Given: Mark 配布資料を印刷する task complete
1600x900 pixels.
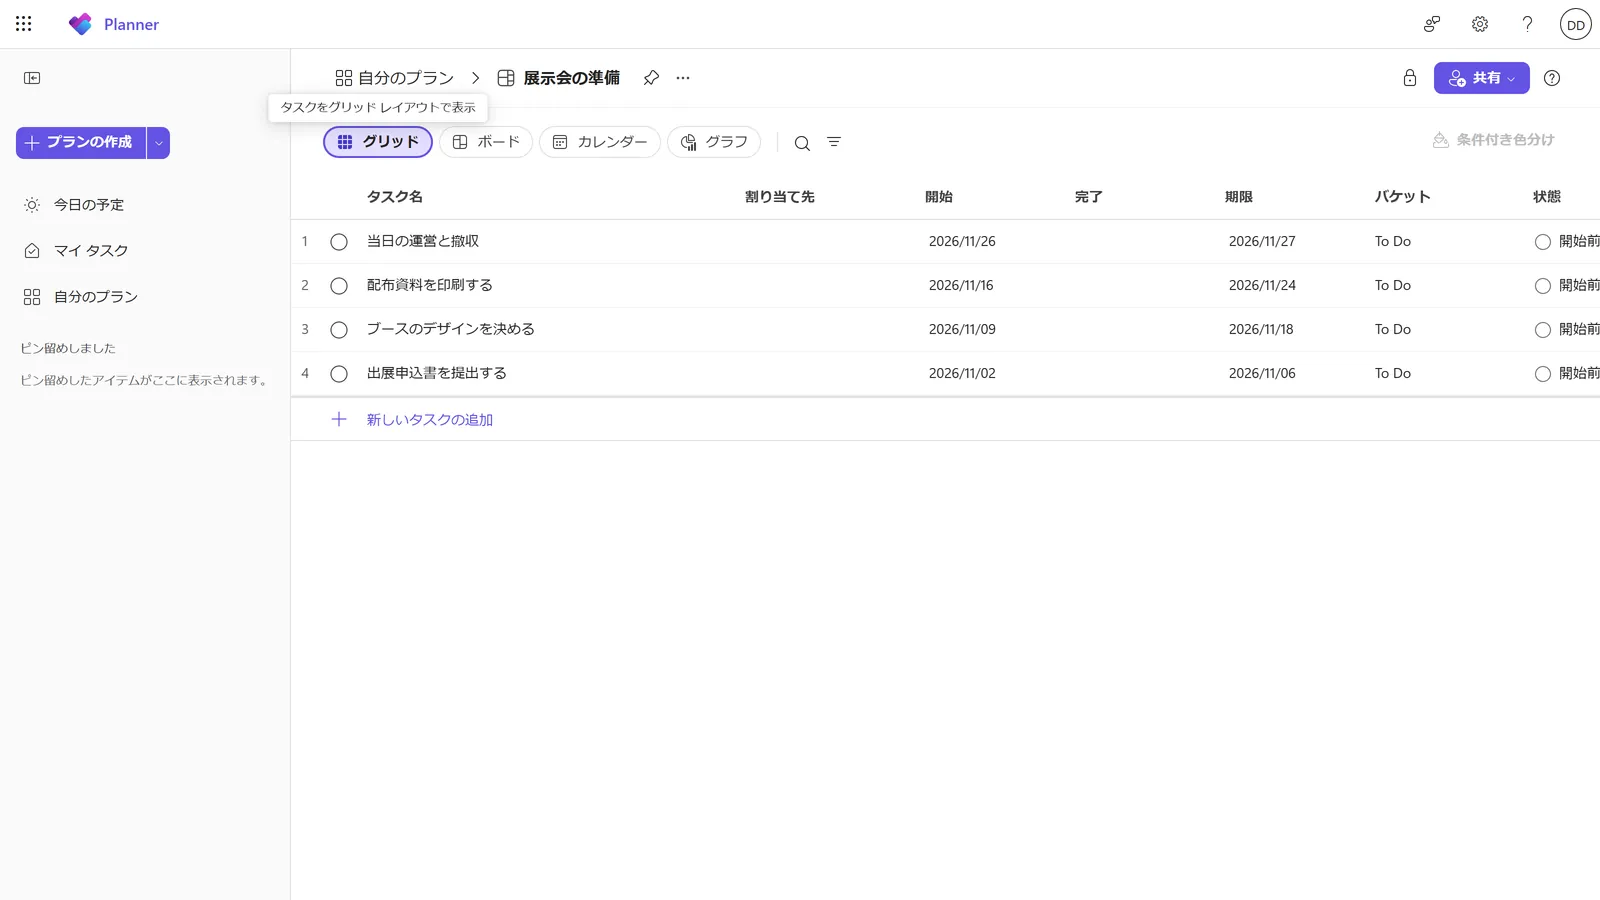Looking at the screenshot, I should click(x=339, y=286).
